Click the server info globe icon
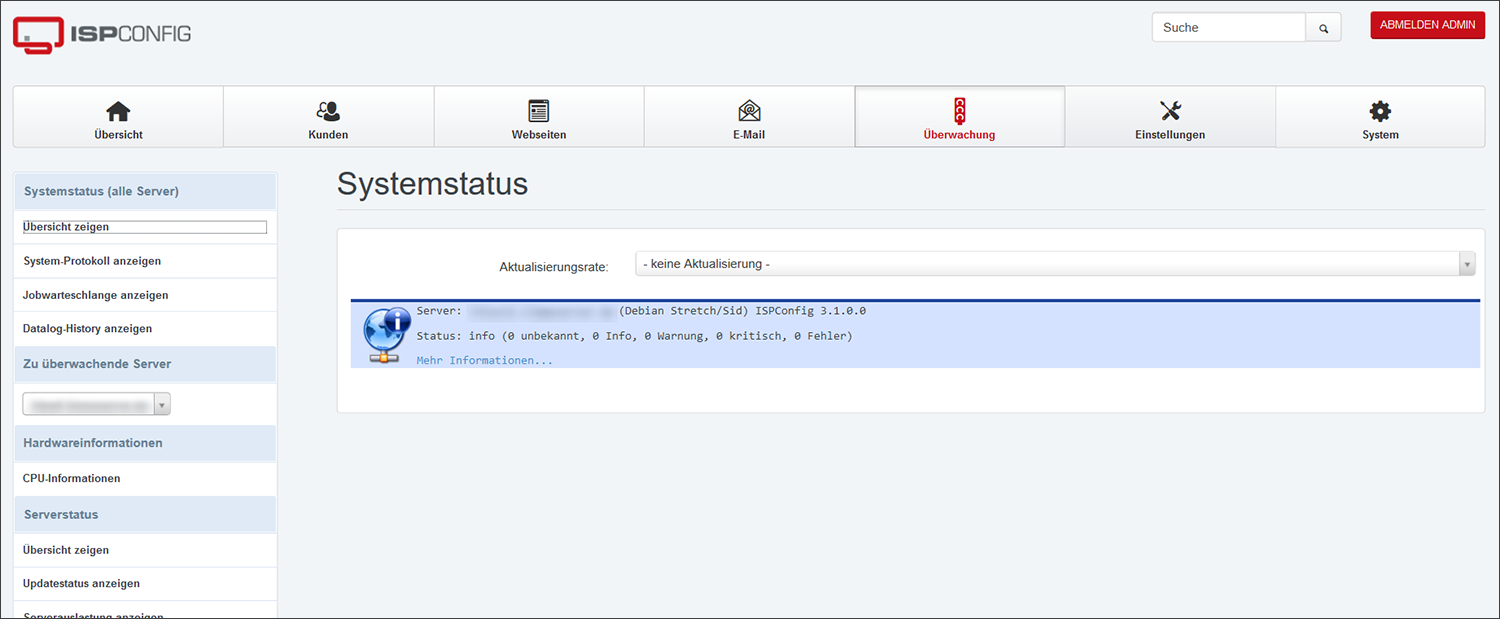The height and width of the screenshot is (619, 1500). click(x=385, y=335)
